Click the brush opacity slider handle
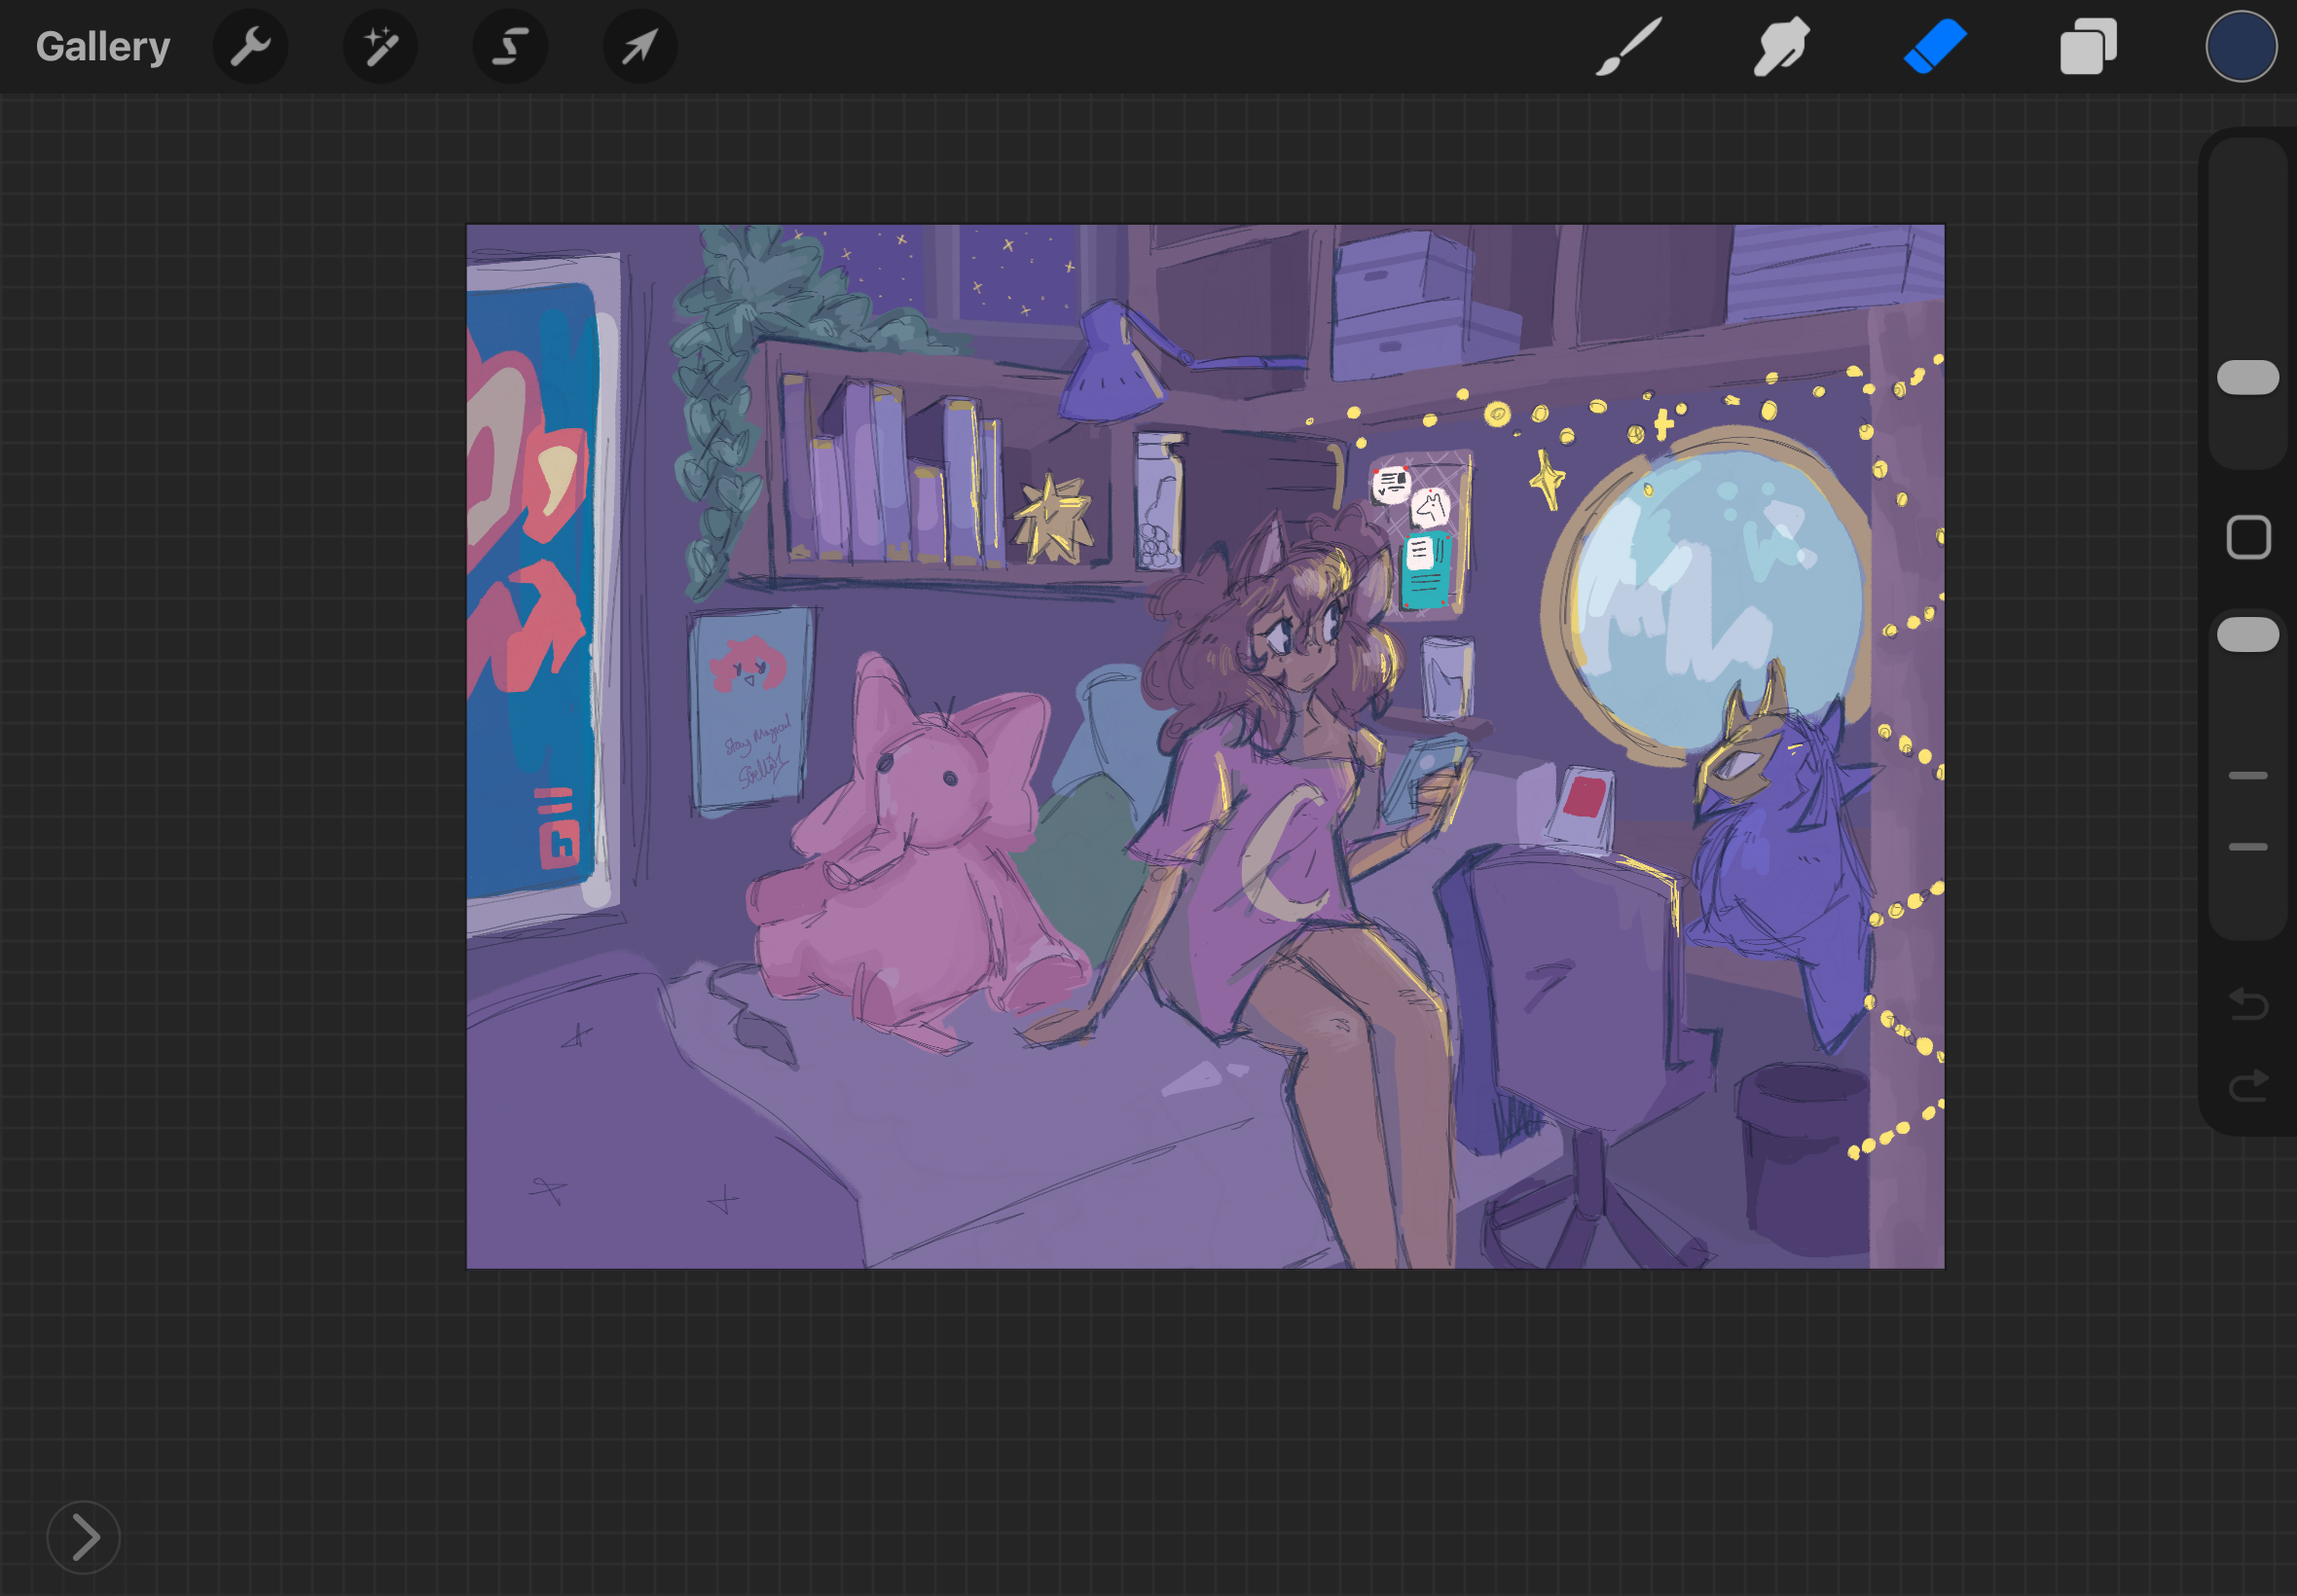Screen dimensions: 2297x1596 point(2248,635)
